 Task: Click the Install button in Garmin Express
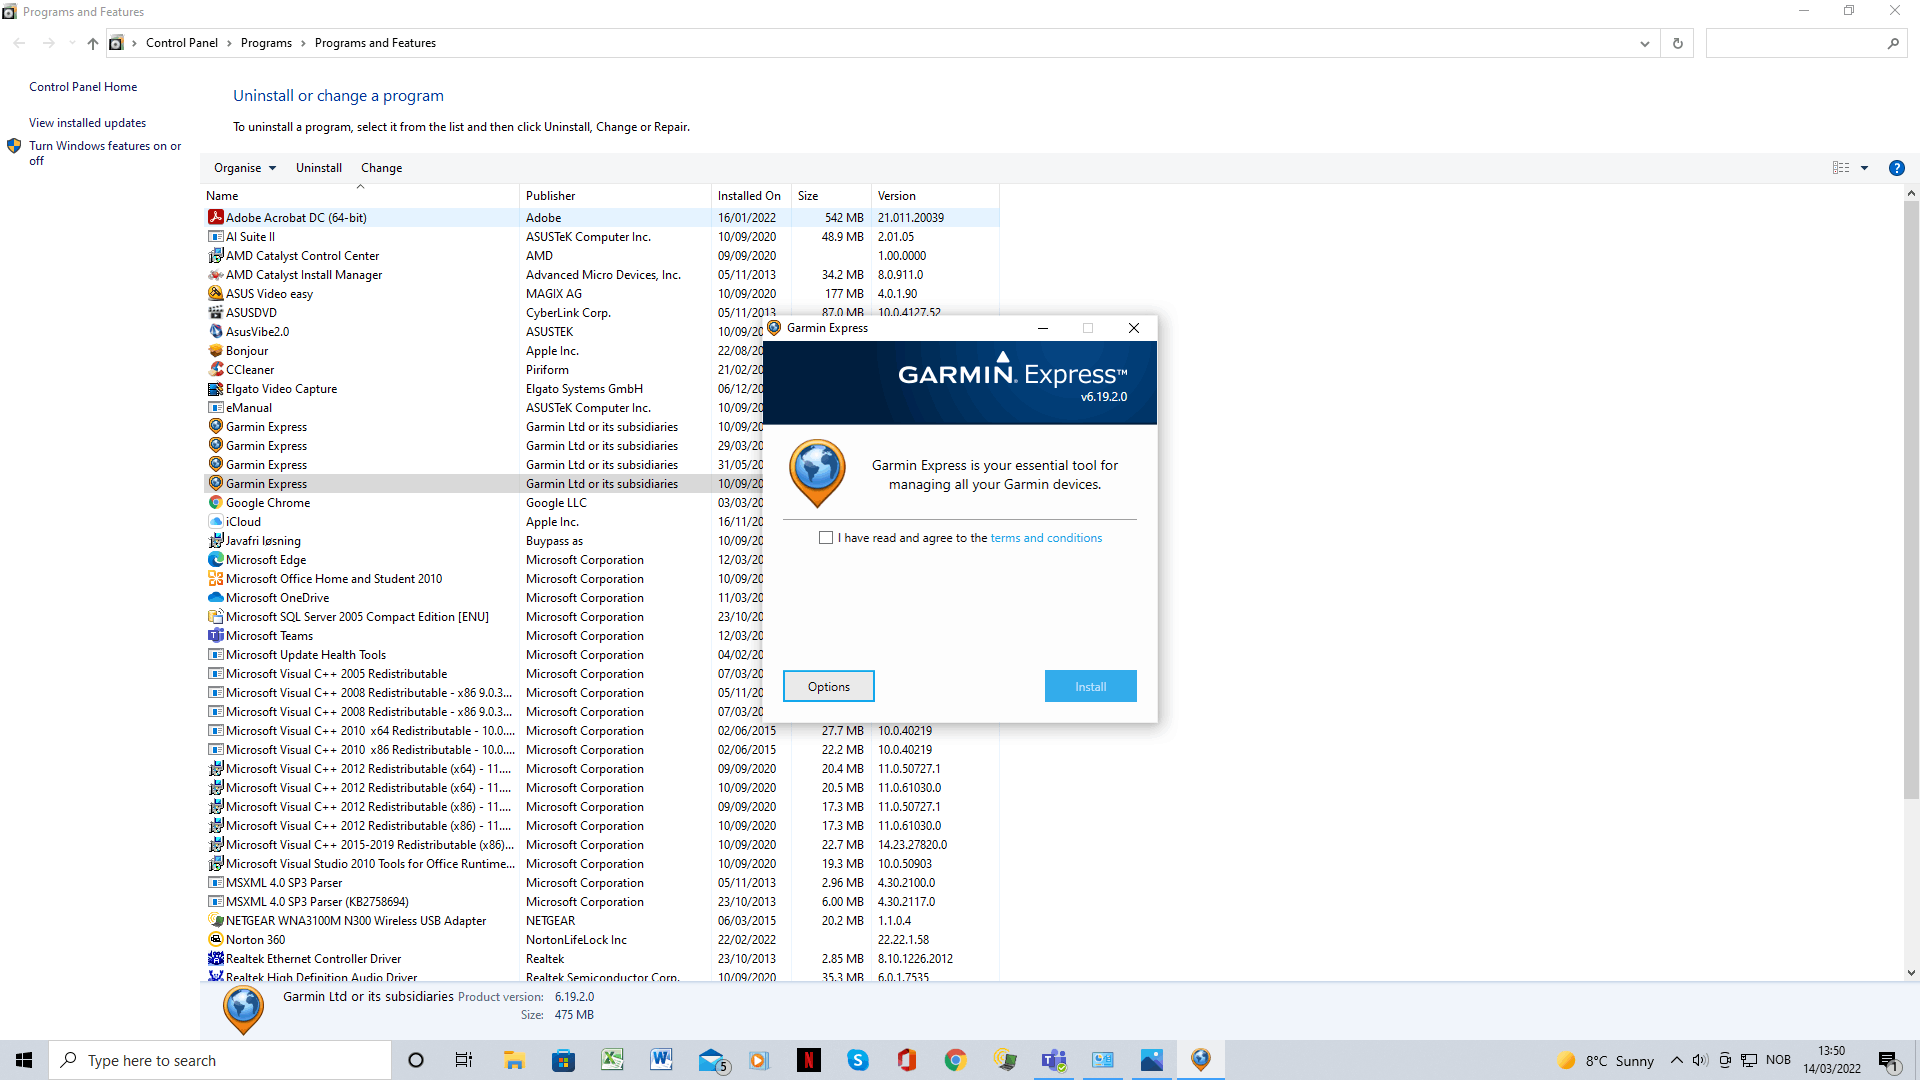click(1091, 686)
